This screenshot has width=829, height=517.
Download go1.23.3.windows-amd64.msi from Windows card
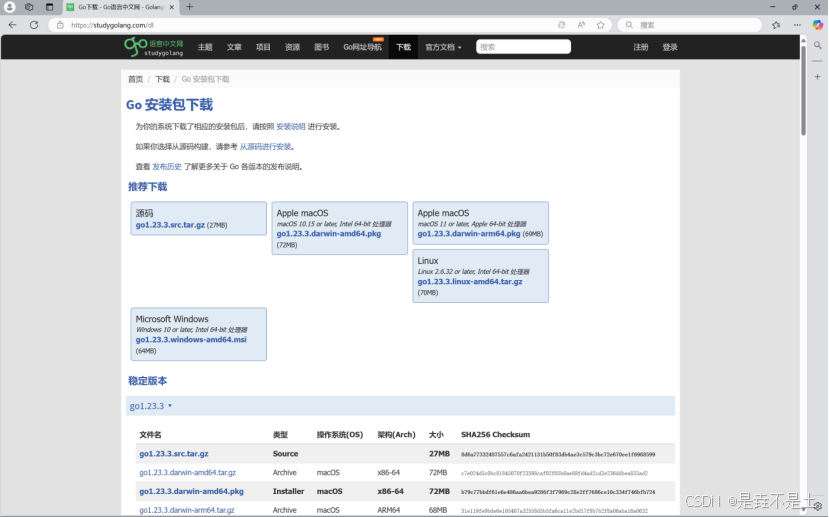click(191, 339)
